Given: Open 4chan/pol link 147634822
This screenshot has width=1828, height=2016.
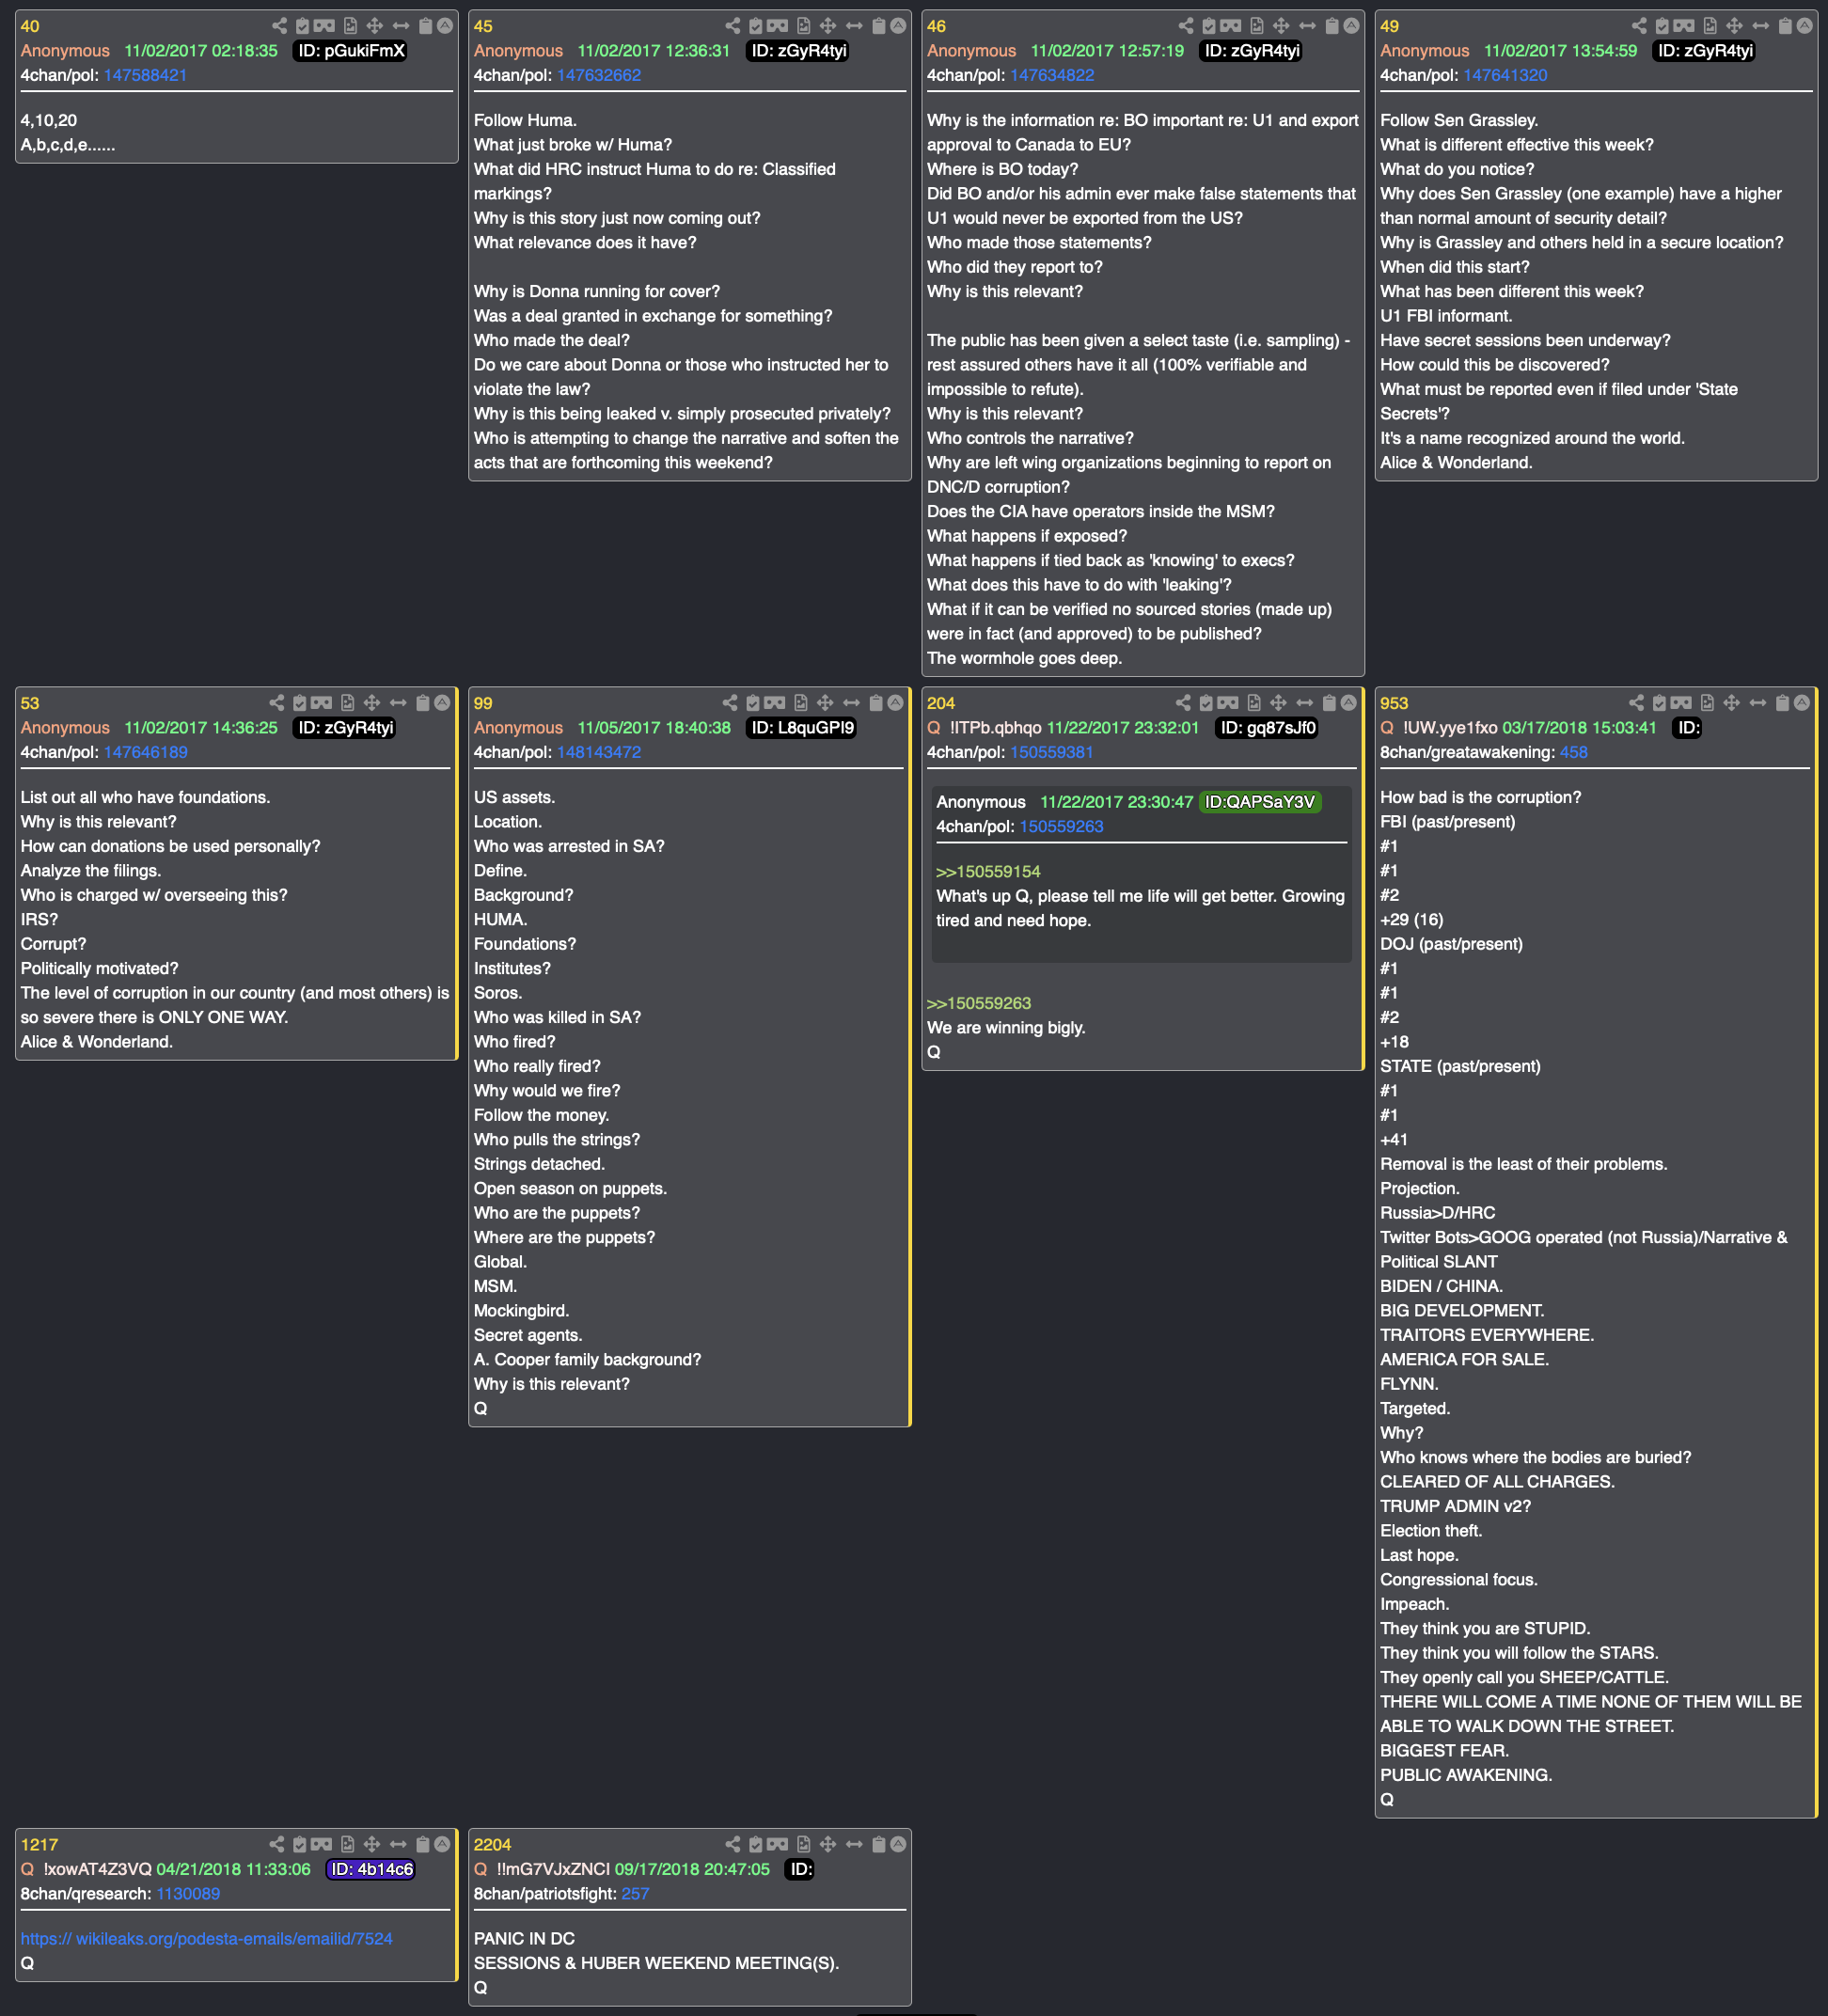Looking at the screenshot, I should pos(1052,75).
